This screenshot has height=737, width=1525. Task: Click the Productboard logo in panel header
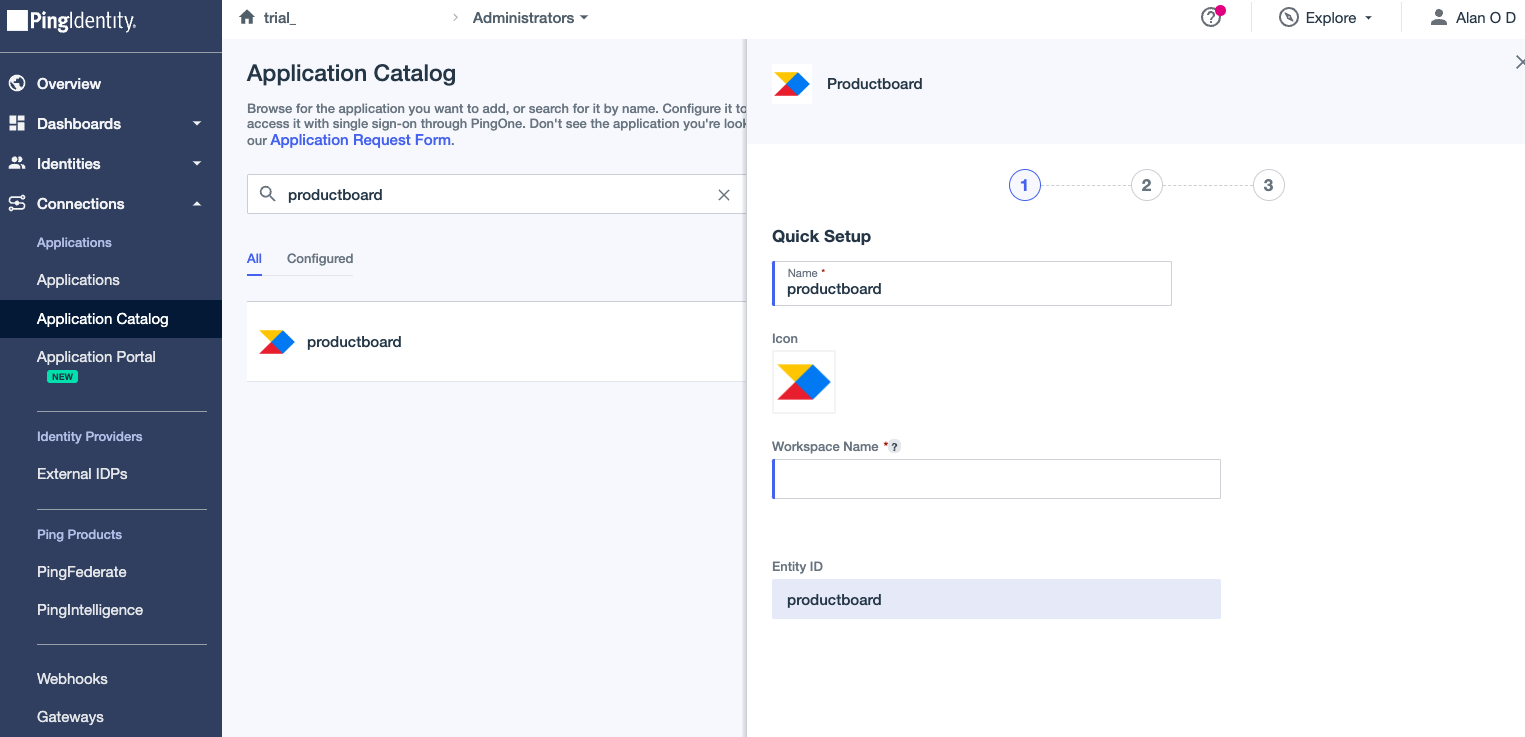pos(792,84)
